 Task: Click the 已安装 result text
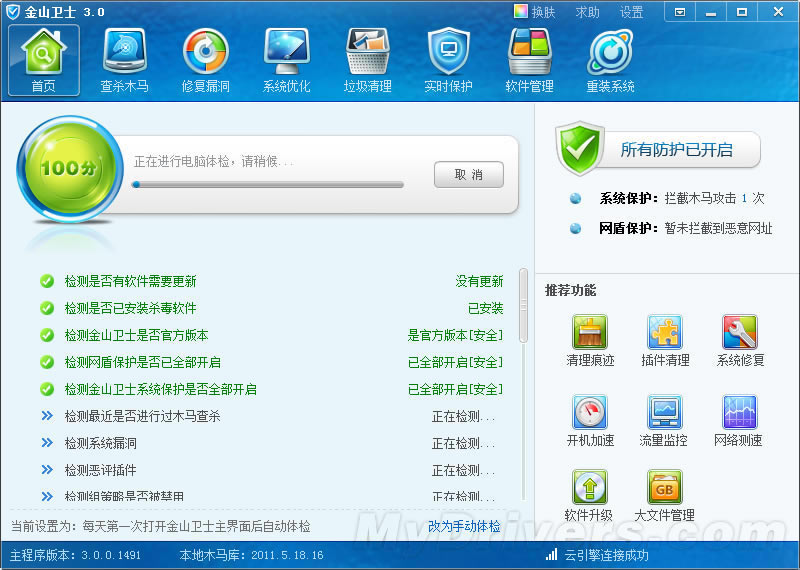(x=485, y=308)
